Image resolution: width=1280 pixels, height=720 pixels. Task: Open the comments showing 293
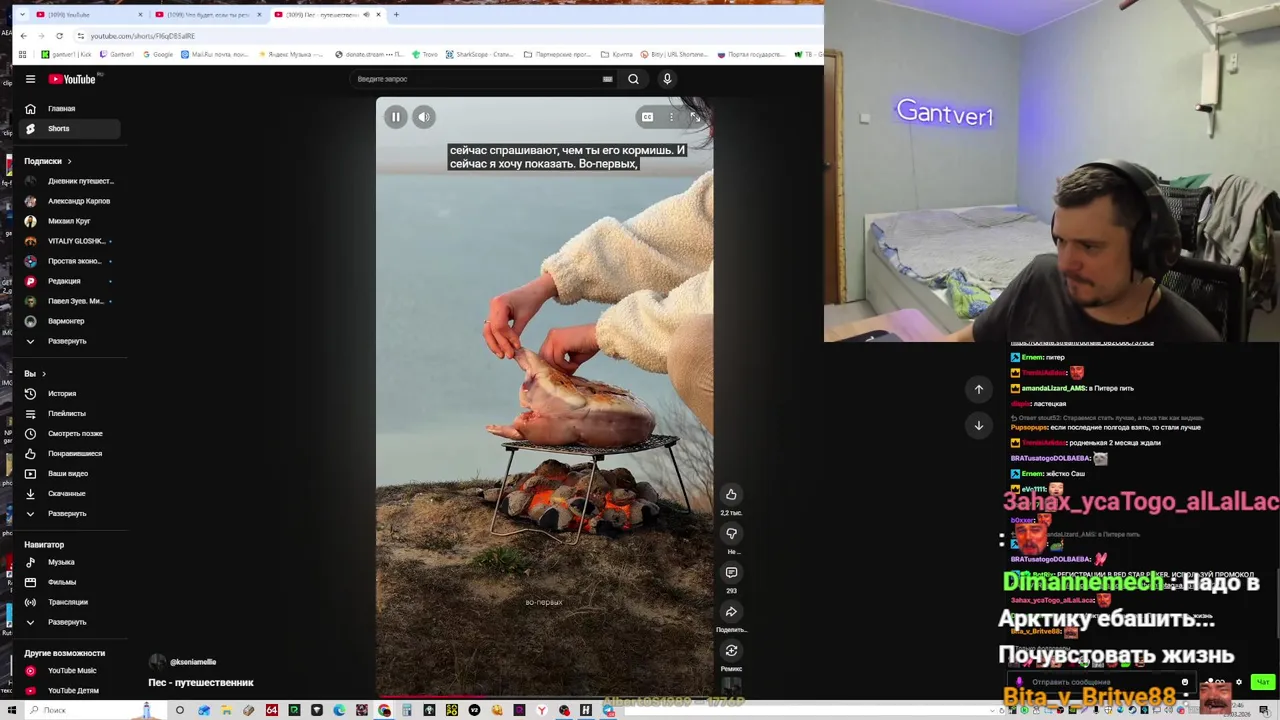tap(731, 572)
